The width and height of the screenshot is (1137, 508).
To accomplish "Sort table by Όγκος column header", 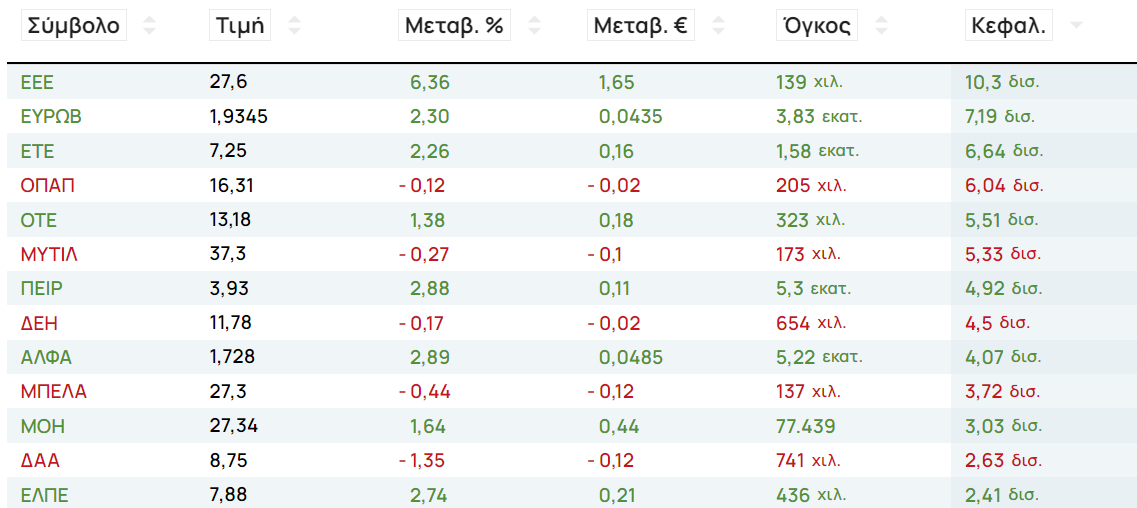I will click(x=816, y=27).
